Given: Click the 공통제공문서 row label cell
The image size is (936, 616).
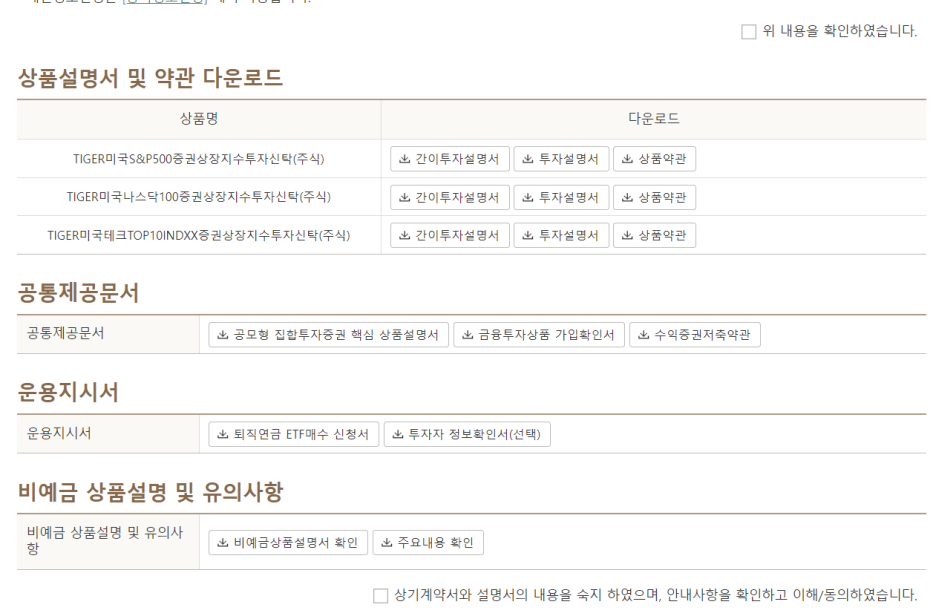Looking at the screenshot, I should tap(108, 334).
